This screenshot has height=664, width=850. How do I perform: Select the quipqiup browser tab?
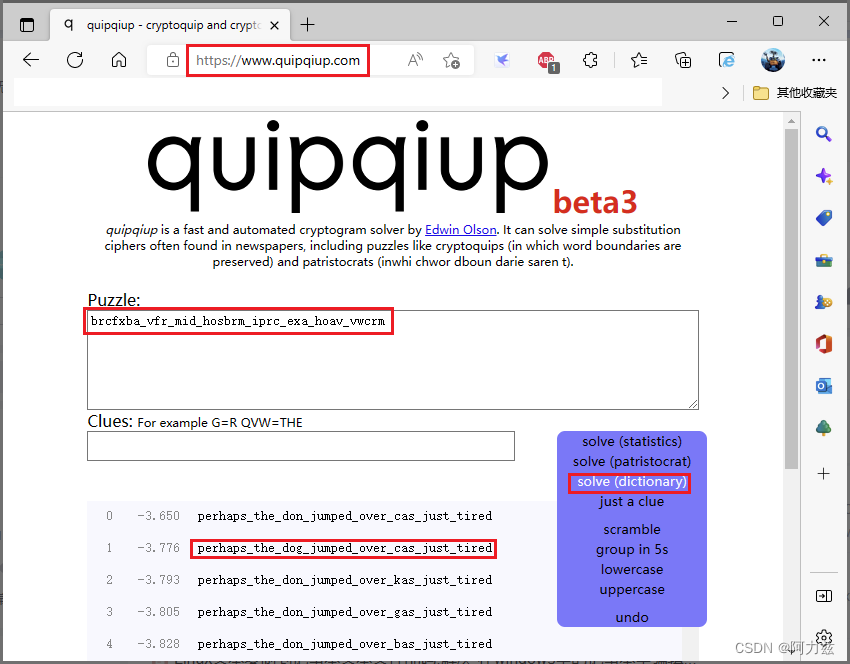pos(171,25)
